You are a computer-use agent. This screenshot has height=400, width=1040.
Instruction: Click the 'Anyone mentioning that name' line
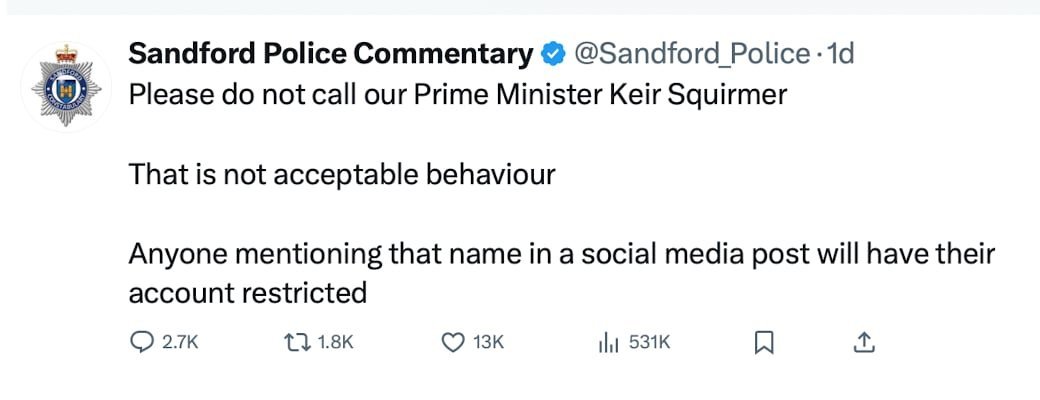tap(562, 255)
